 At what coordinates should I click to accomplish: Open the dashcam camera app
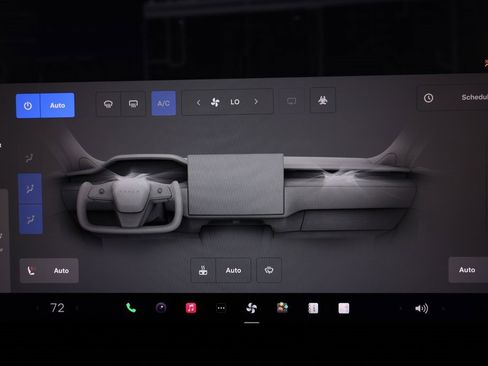pos(161,308)
